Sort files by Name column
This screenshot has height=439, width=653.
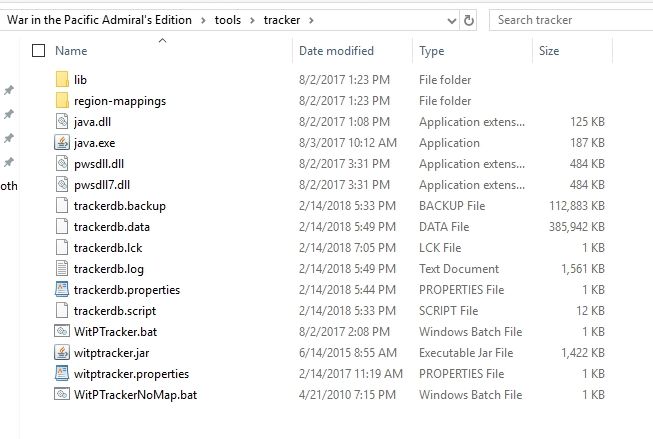[71, 51]
